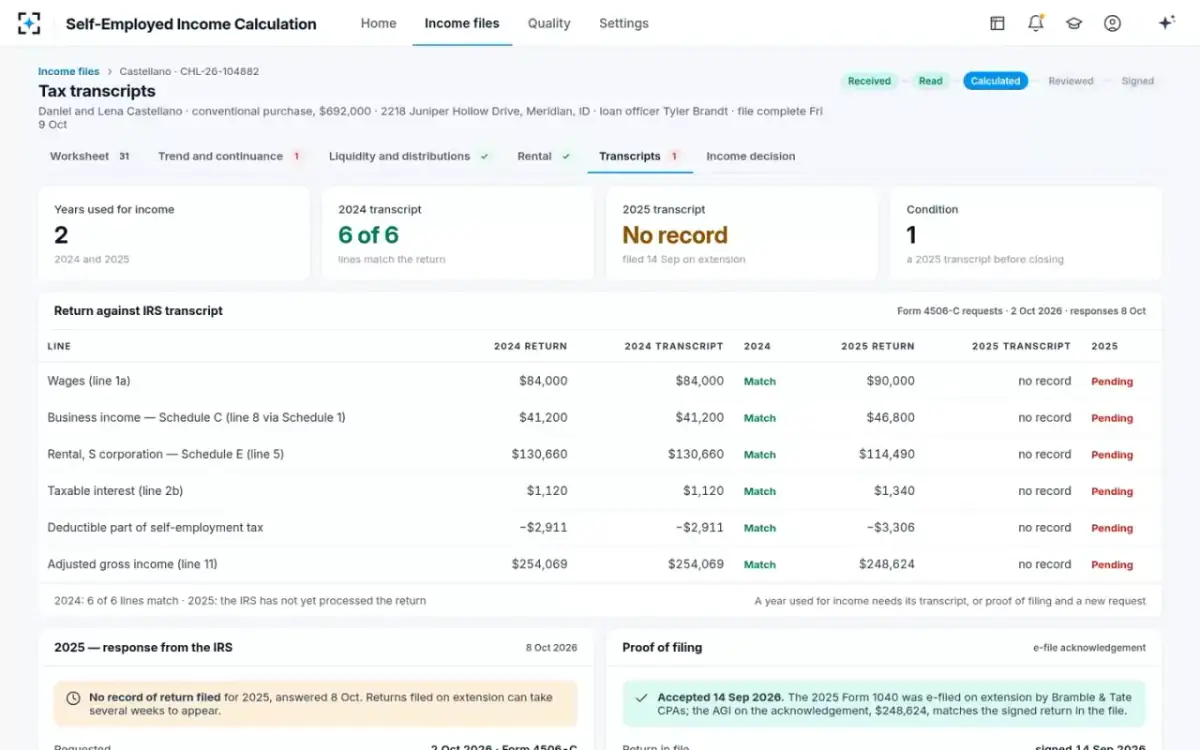The image size is (1200, 750).
Task: Switch to the Rental tab
Action: click(544, 156)
